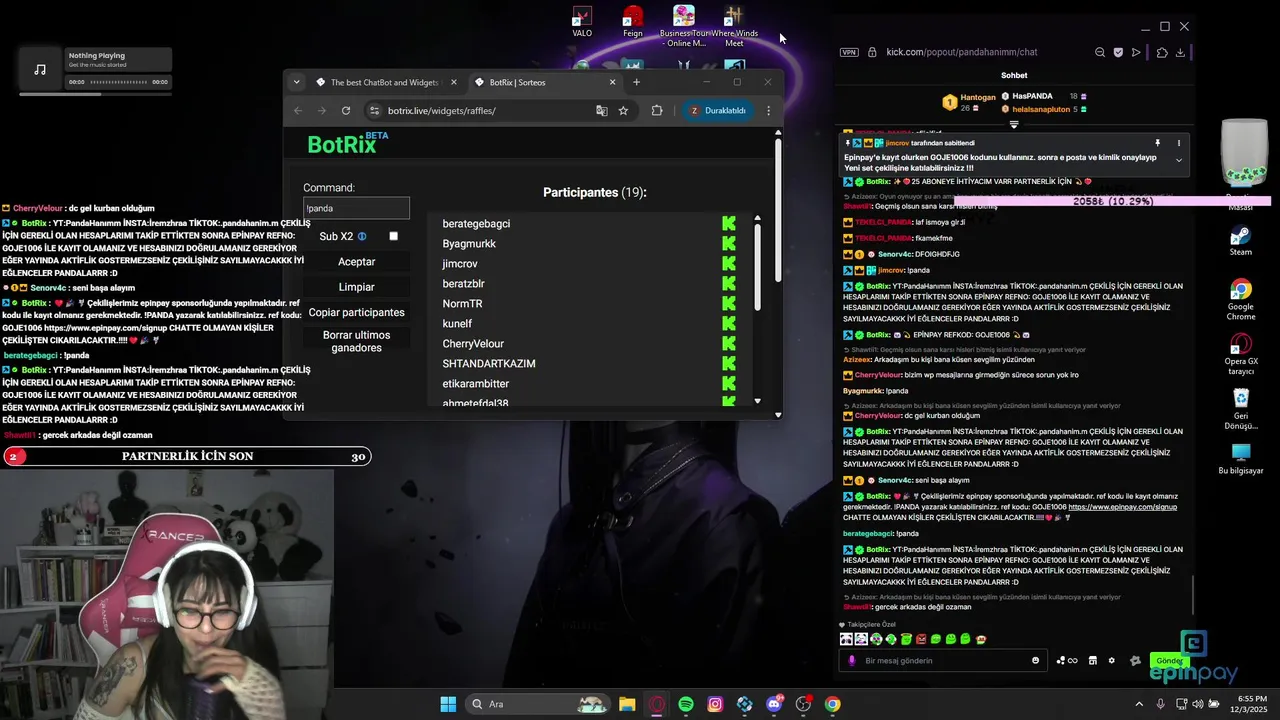The height and width of the screenshot is (720, 1280).
Task: Open Chrome three-dot menu
Action: click(768, 111)
